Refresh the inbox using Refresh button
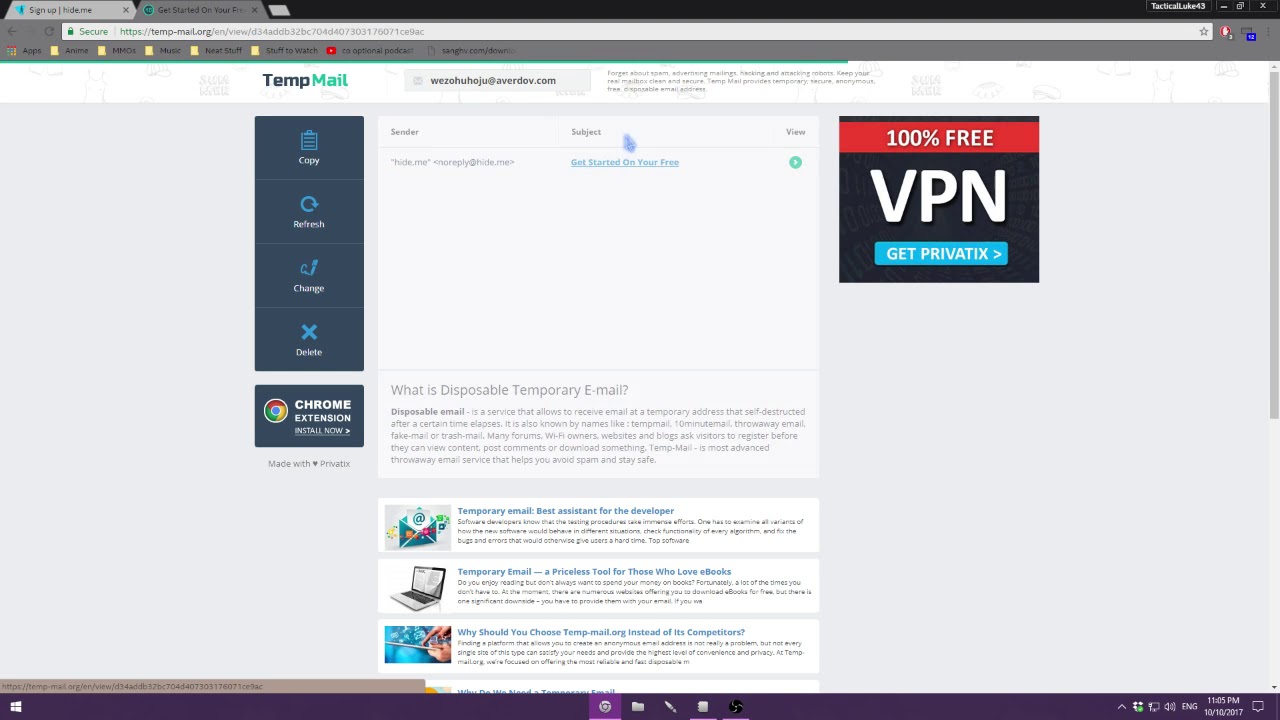 [309, 212]
